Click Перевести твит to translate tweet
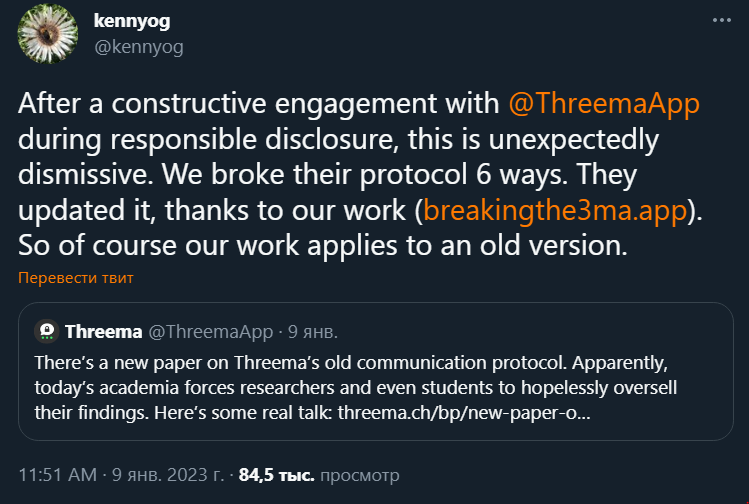This screenshot has width=749, height=504. pos(76,278)
